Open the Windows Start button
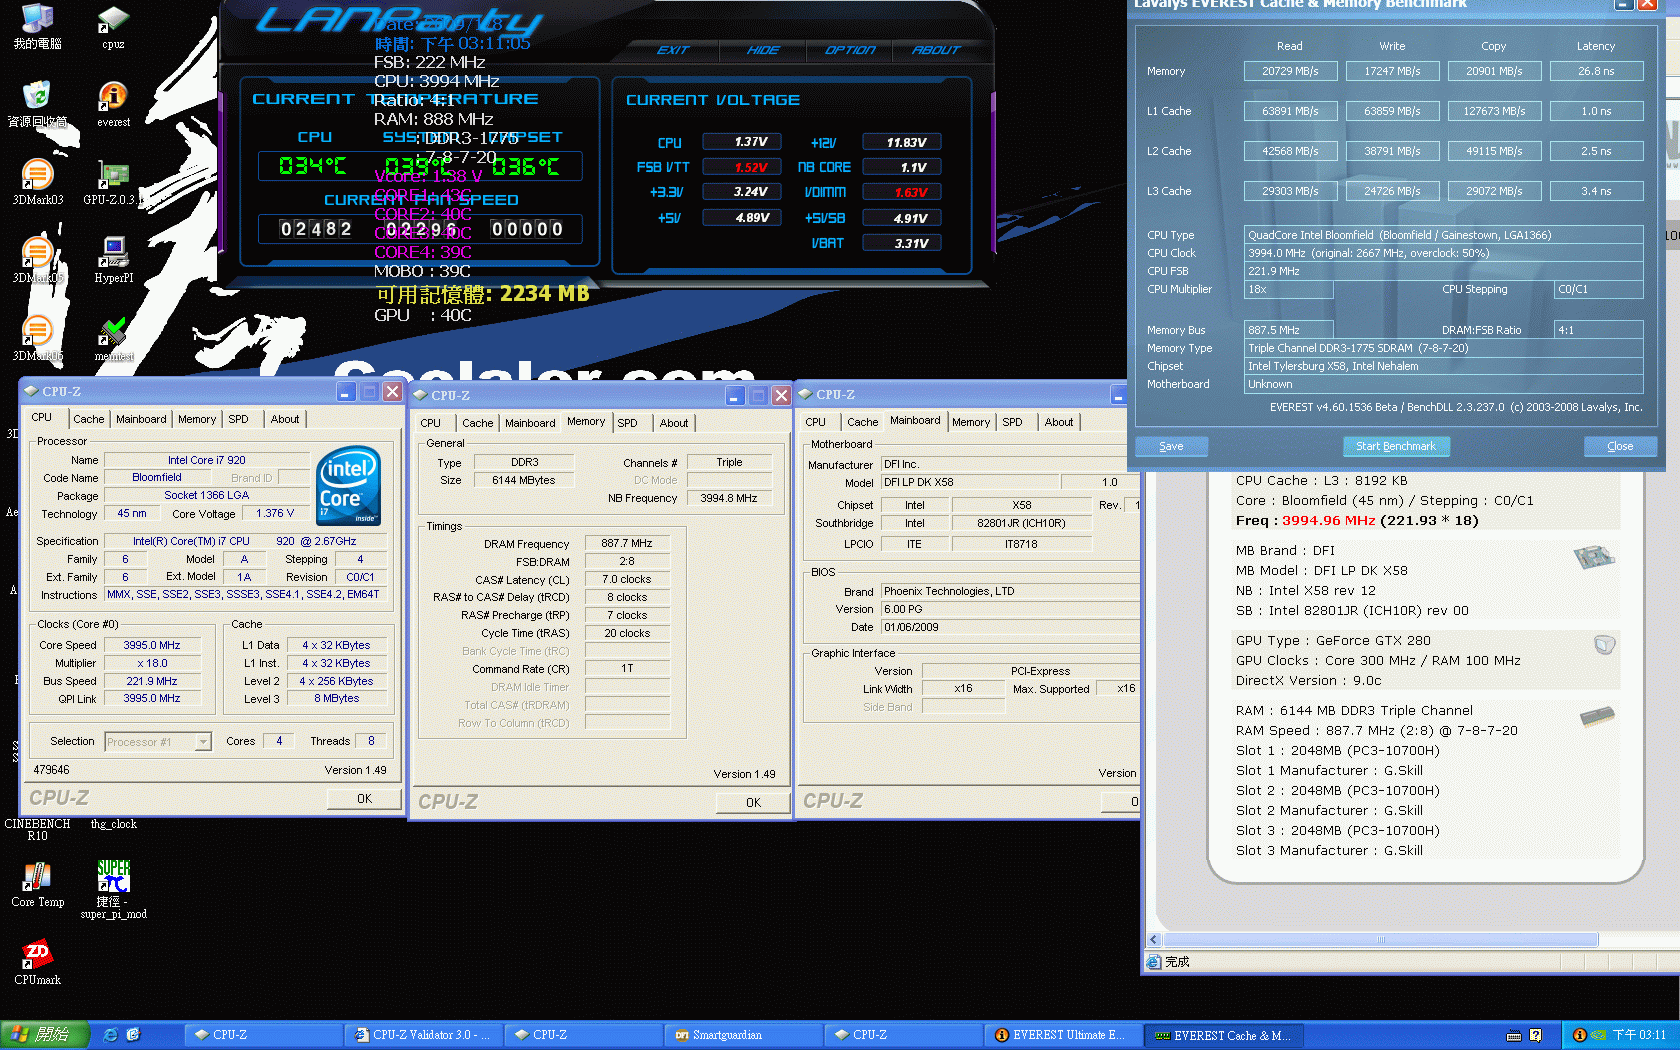The width and height of the screenshot is (1680, 1050). (x=44, y=1035)
